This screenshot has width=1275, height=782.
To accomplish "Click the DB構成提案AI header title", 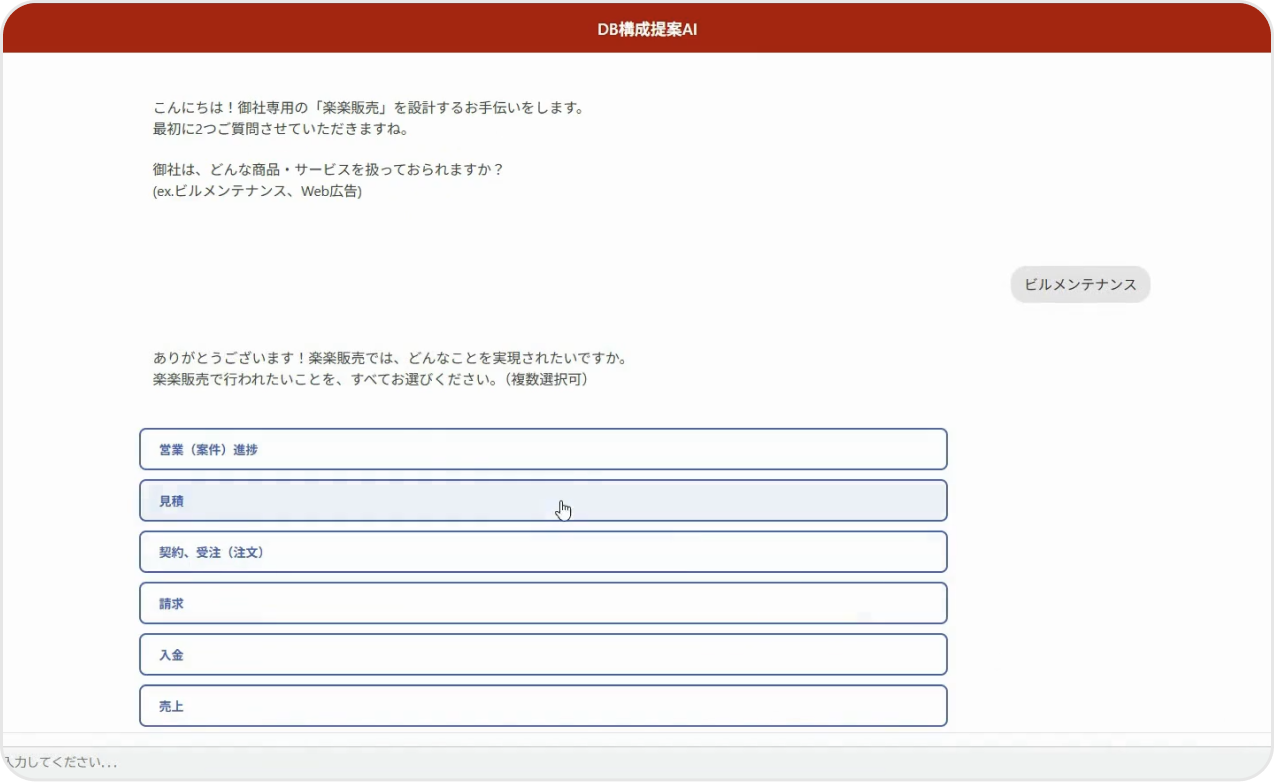I will pos(647,29).
